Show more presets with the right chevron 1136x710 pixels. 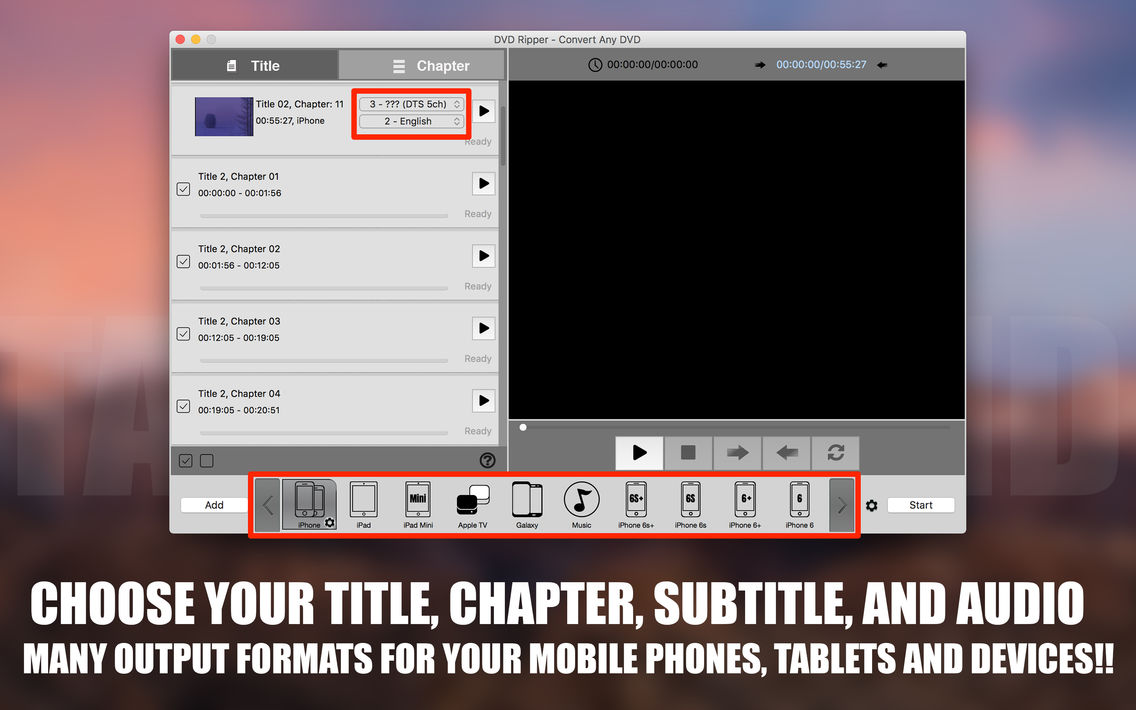point(842,505)
